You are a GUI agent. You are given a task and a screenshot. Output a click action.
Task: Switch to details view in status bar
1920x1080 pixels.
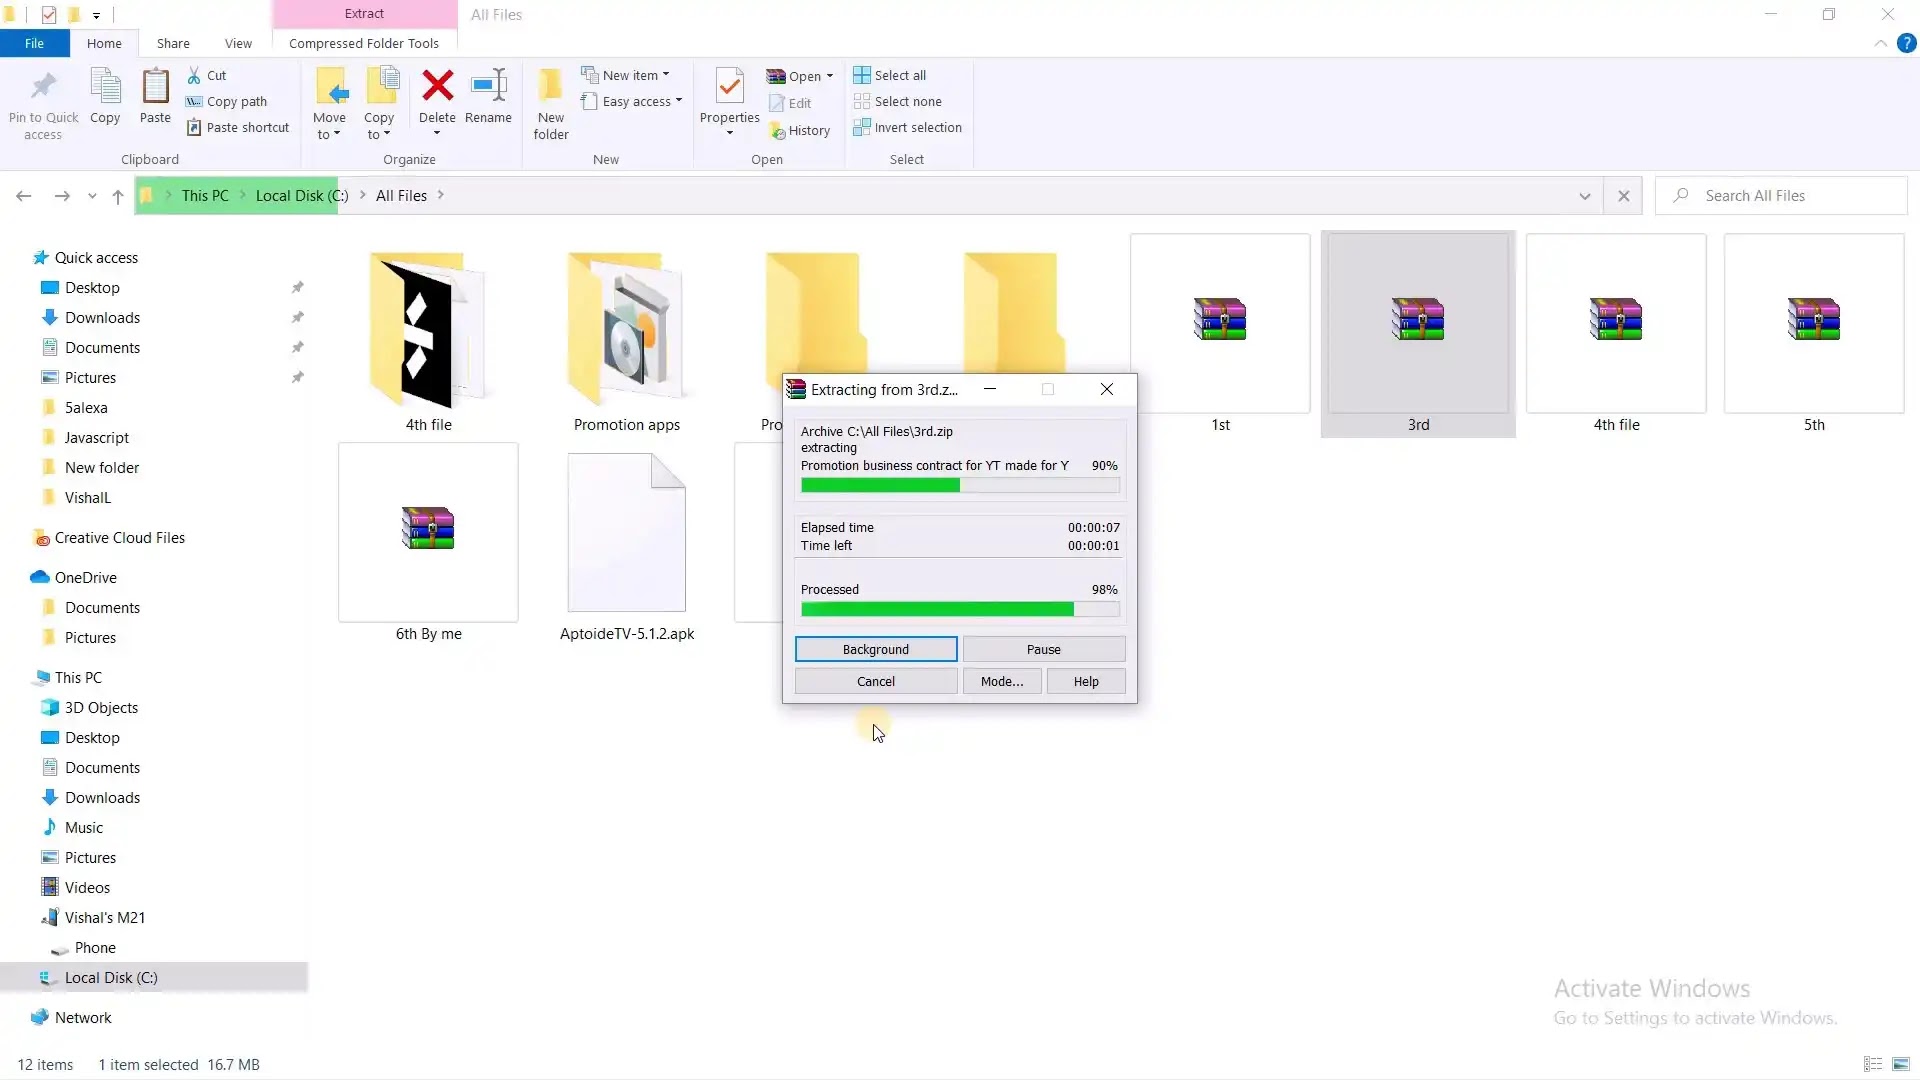coord(1873,1064)
